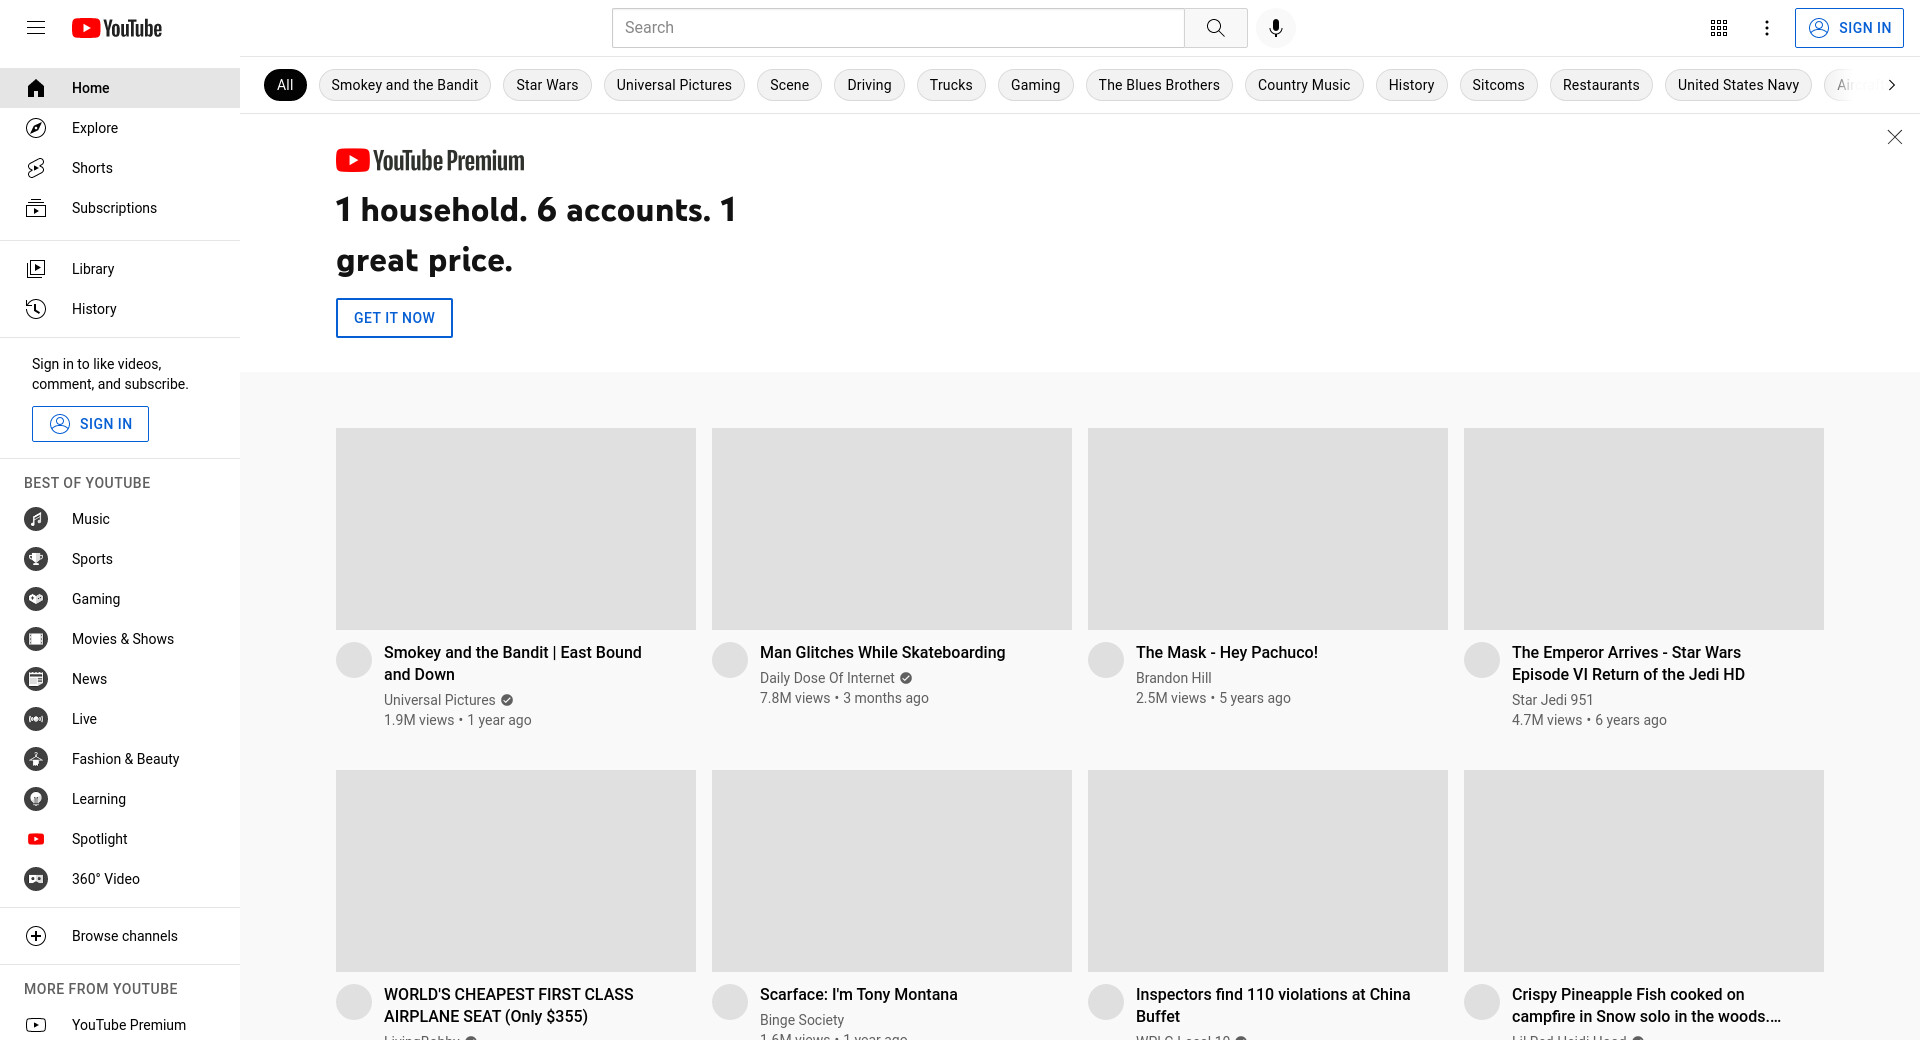Select The Blues Brothers chip
Image resolution: width=1920 pixels, height=1040 pixels.
tap(1159, 85)
